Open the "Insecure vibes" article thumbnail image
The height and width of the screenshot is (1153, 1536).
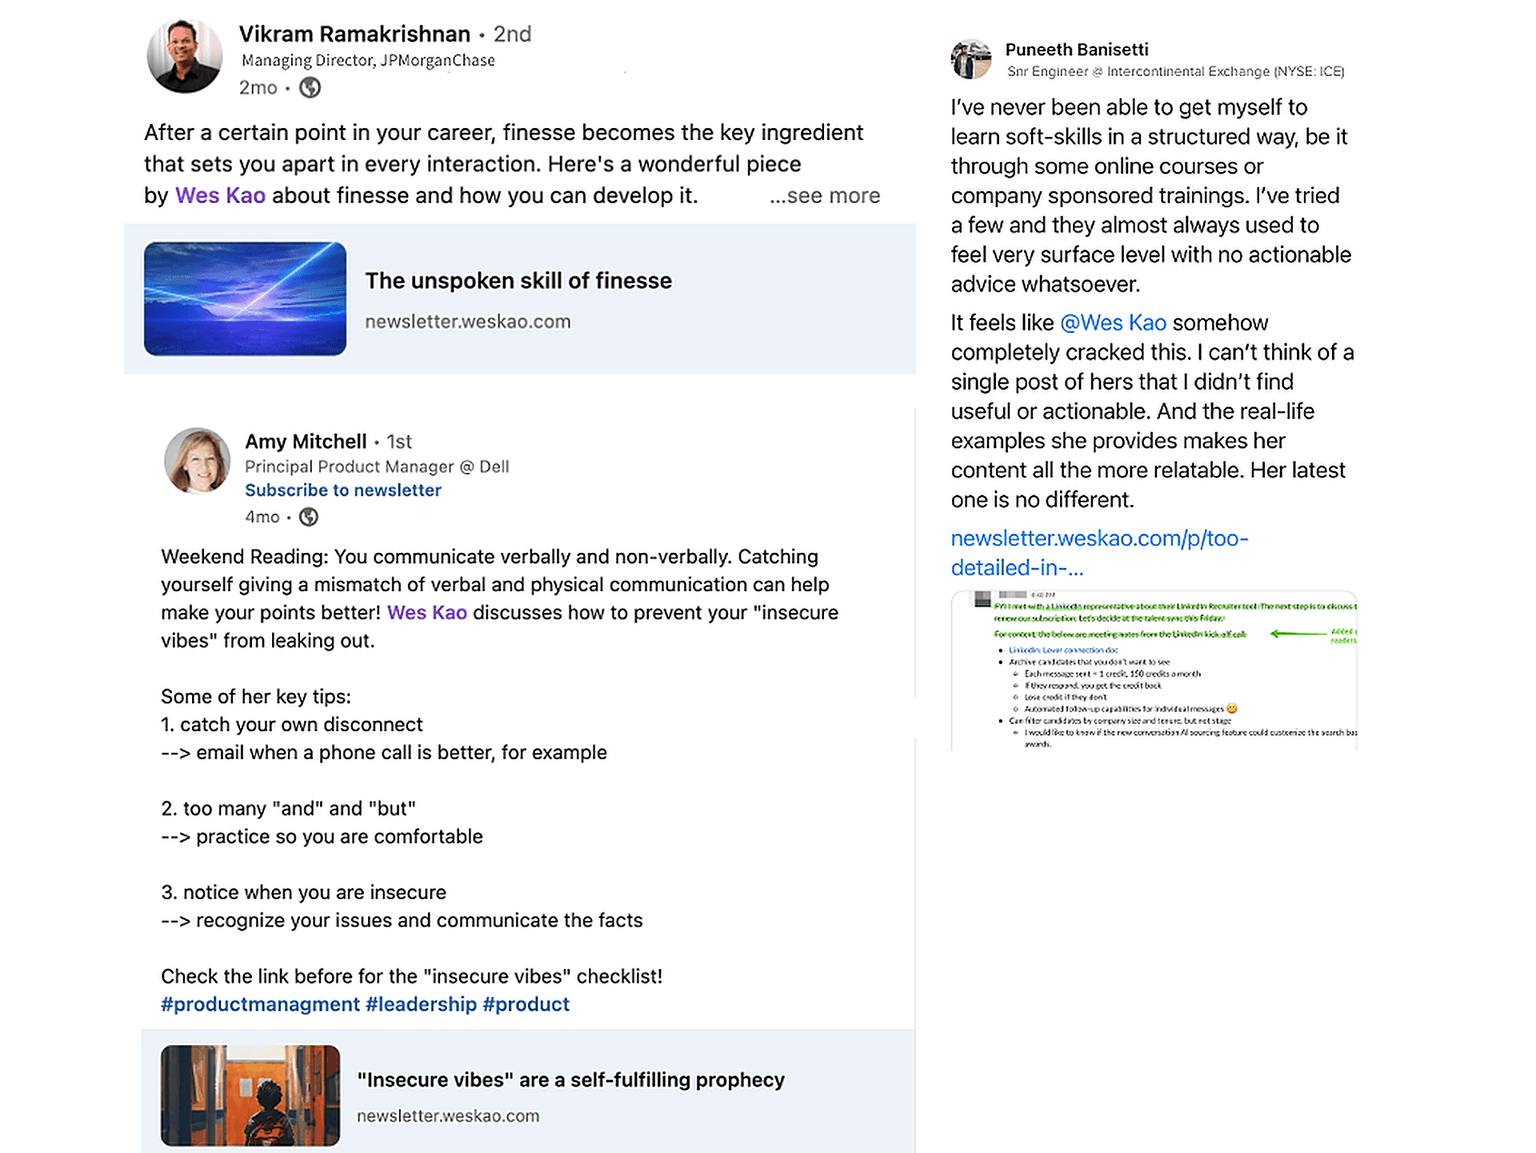pos(250,1095)
